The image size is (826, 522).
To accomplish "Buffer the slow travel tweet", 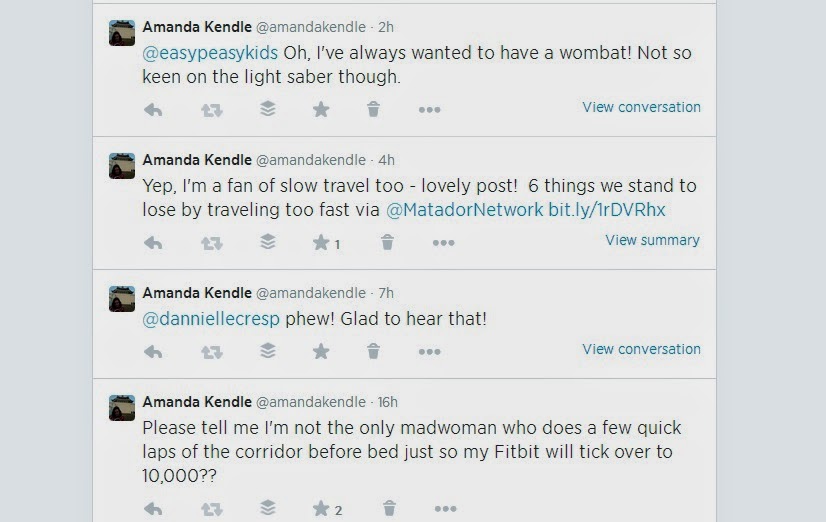I will pos(267,242).
